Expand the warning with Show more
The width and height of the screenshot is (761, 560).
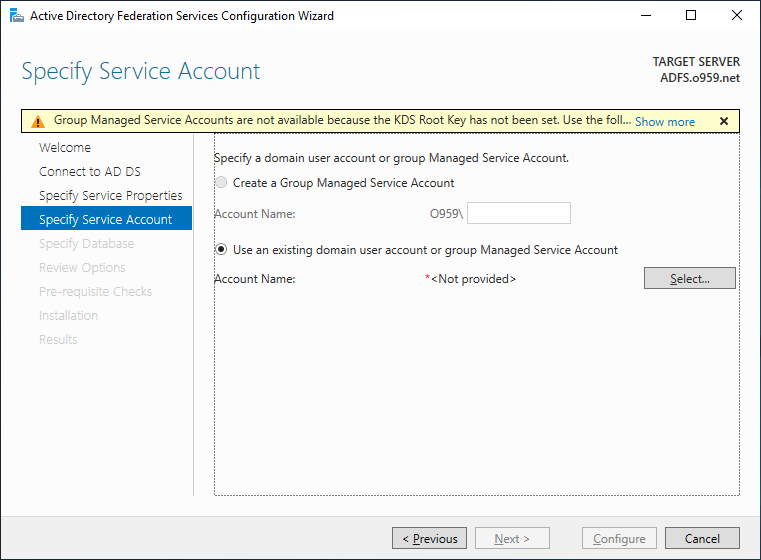[665, 122]
